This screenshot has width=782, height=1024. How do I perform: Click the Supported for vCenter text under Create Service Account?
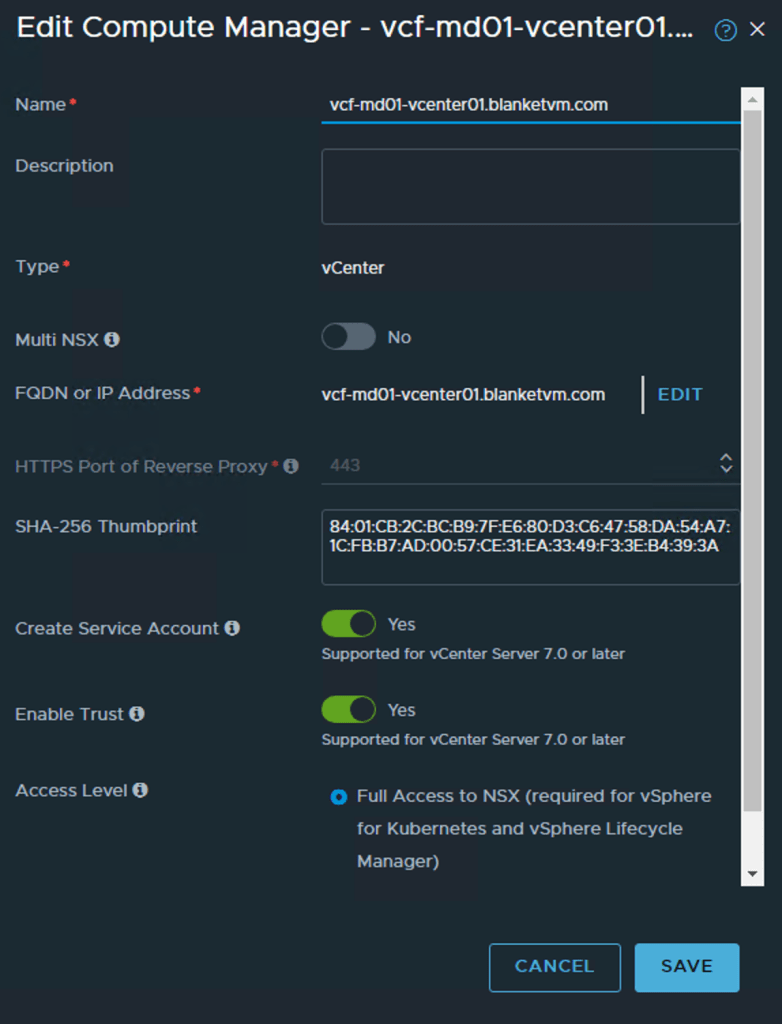[473, 654]
